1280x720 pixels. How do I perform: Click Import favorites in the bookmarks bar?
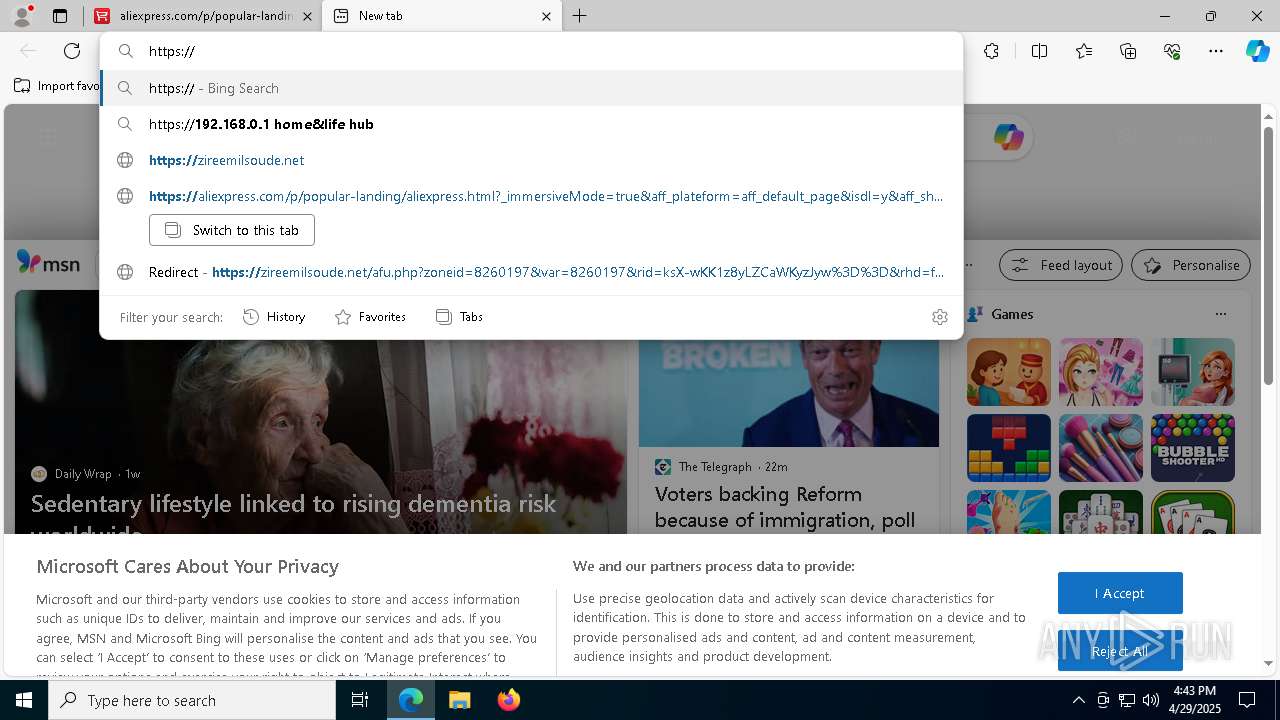pyautogui.click(x=57, y=86)
